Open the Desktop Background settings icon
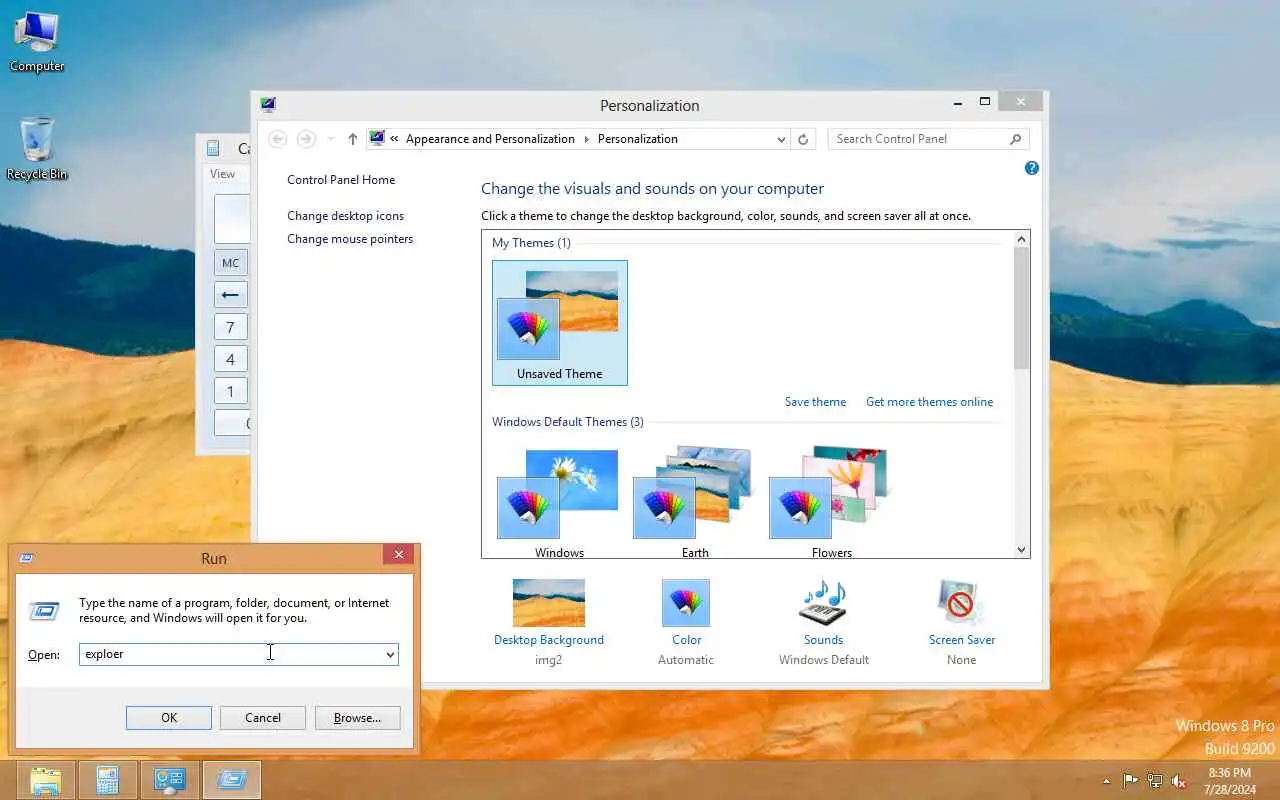 point(548,603)
